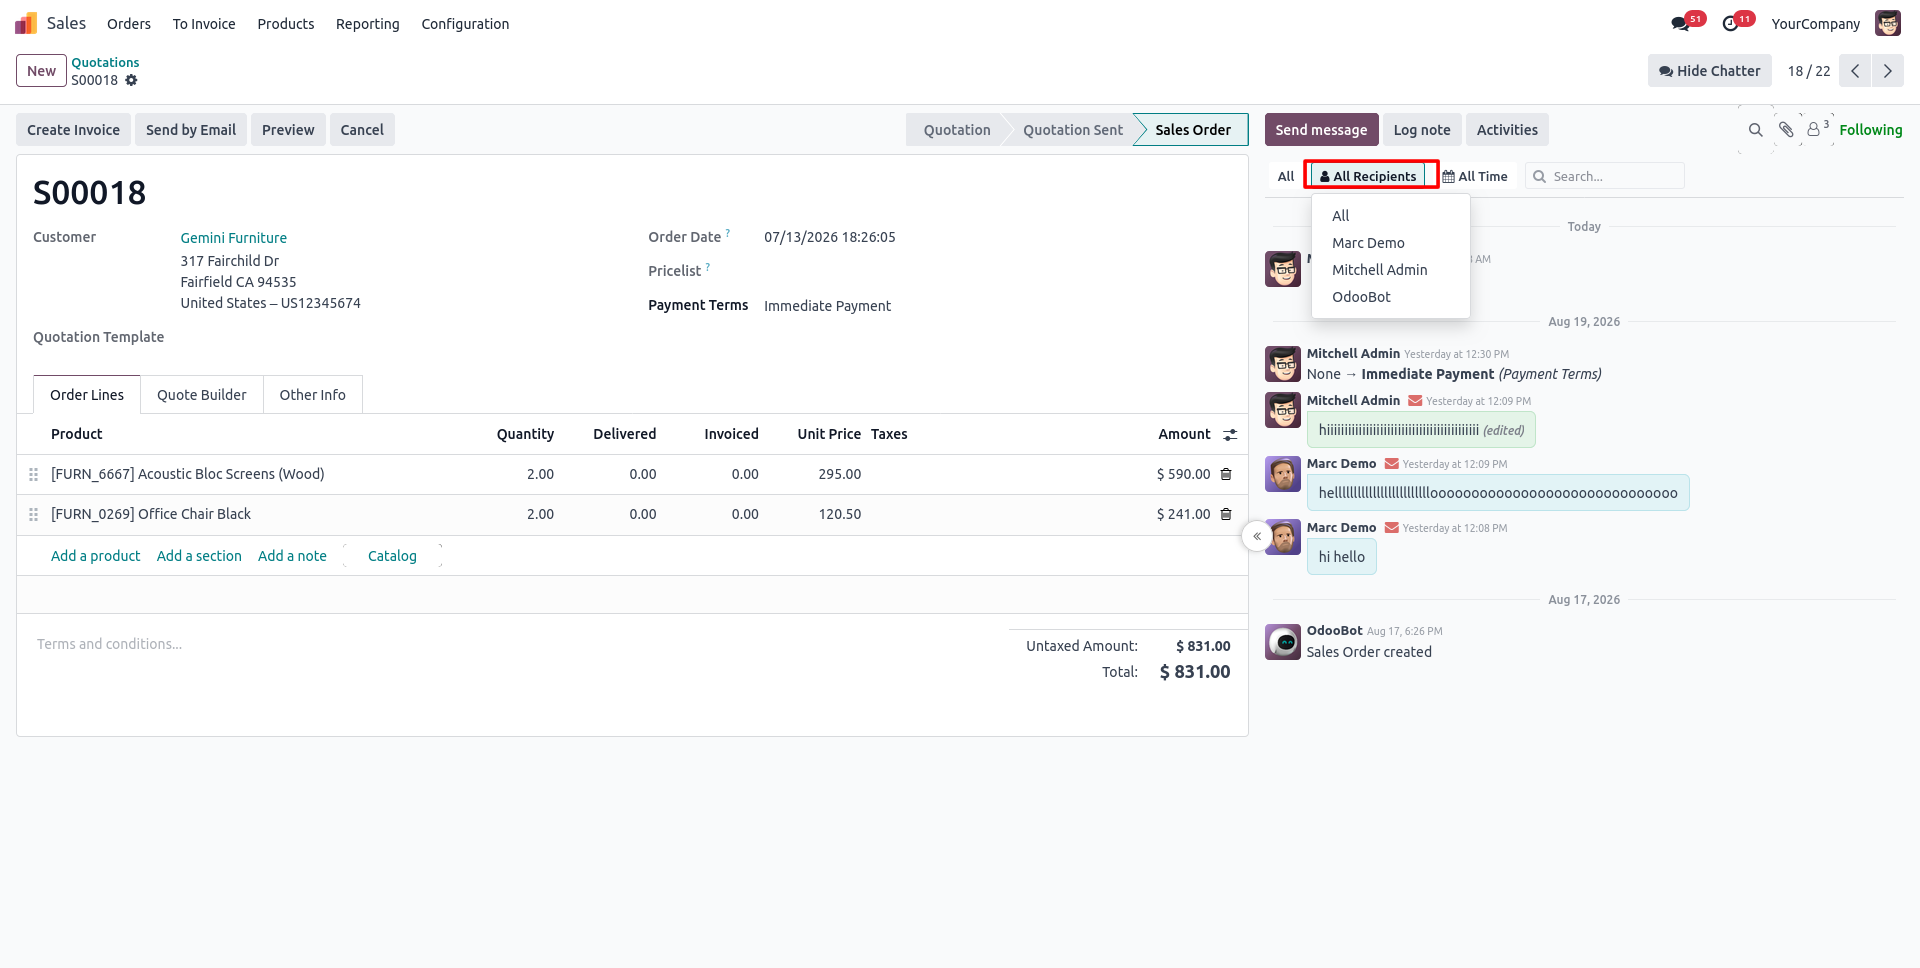Click the chatter search magnifier icon

[x=1755, y=130]
